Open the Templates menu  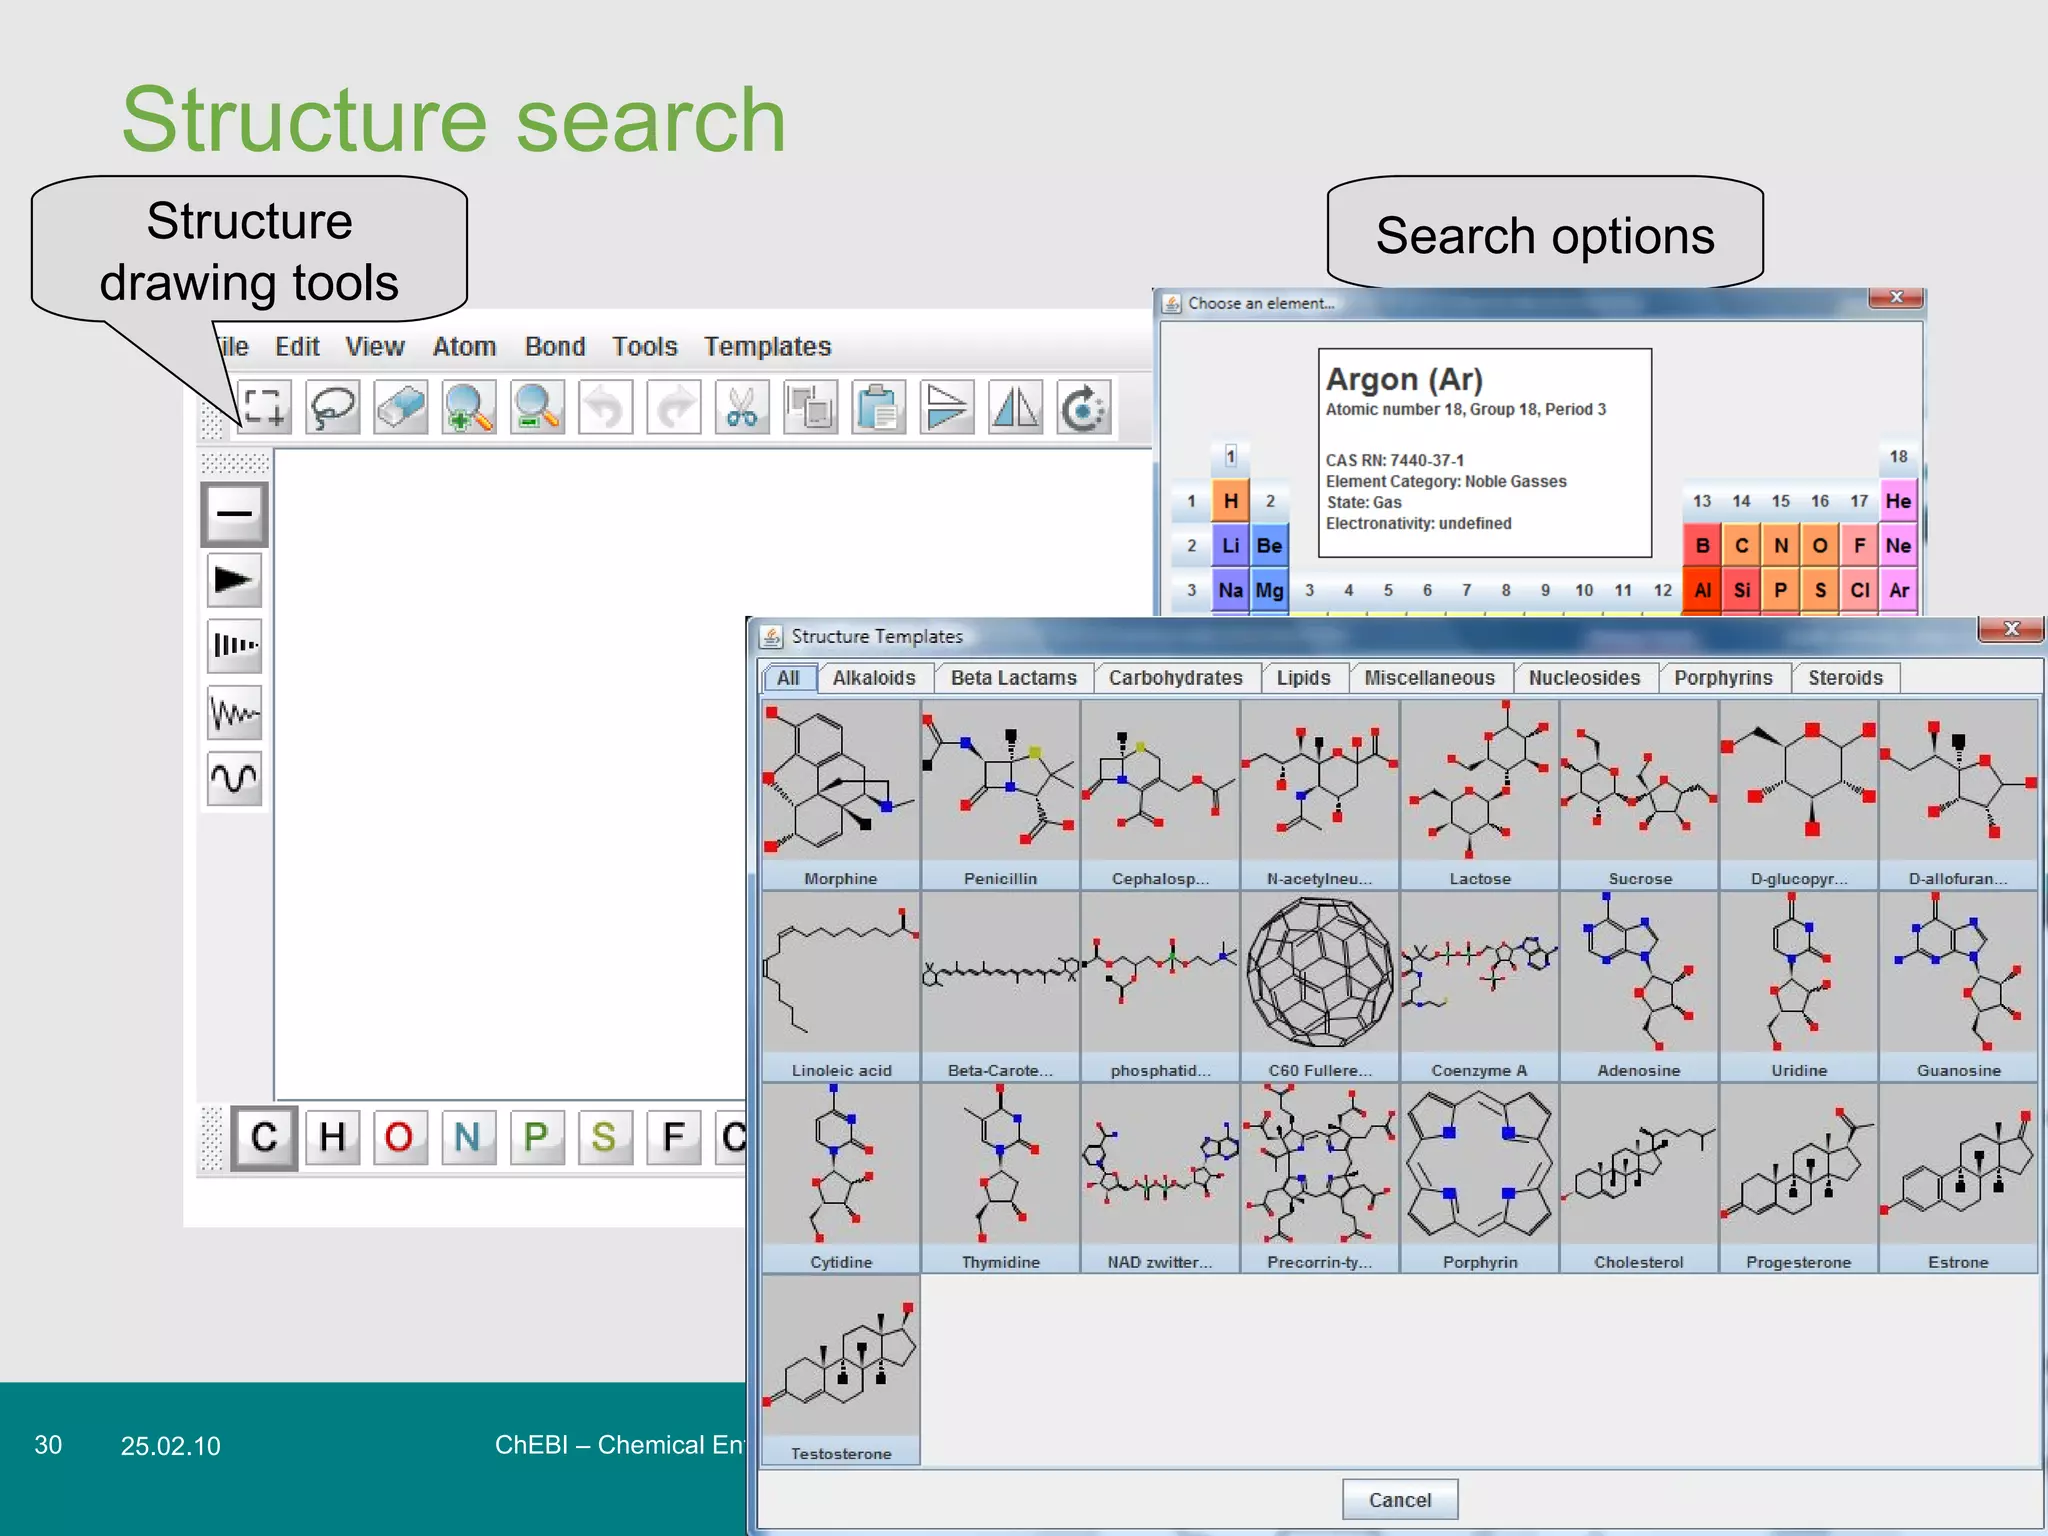click(x=767, y=347)
